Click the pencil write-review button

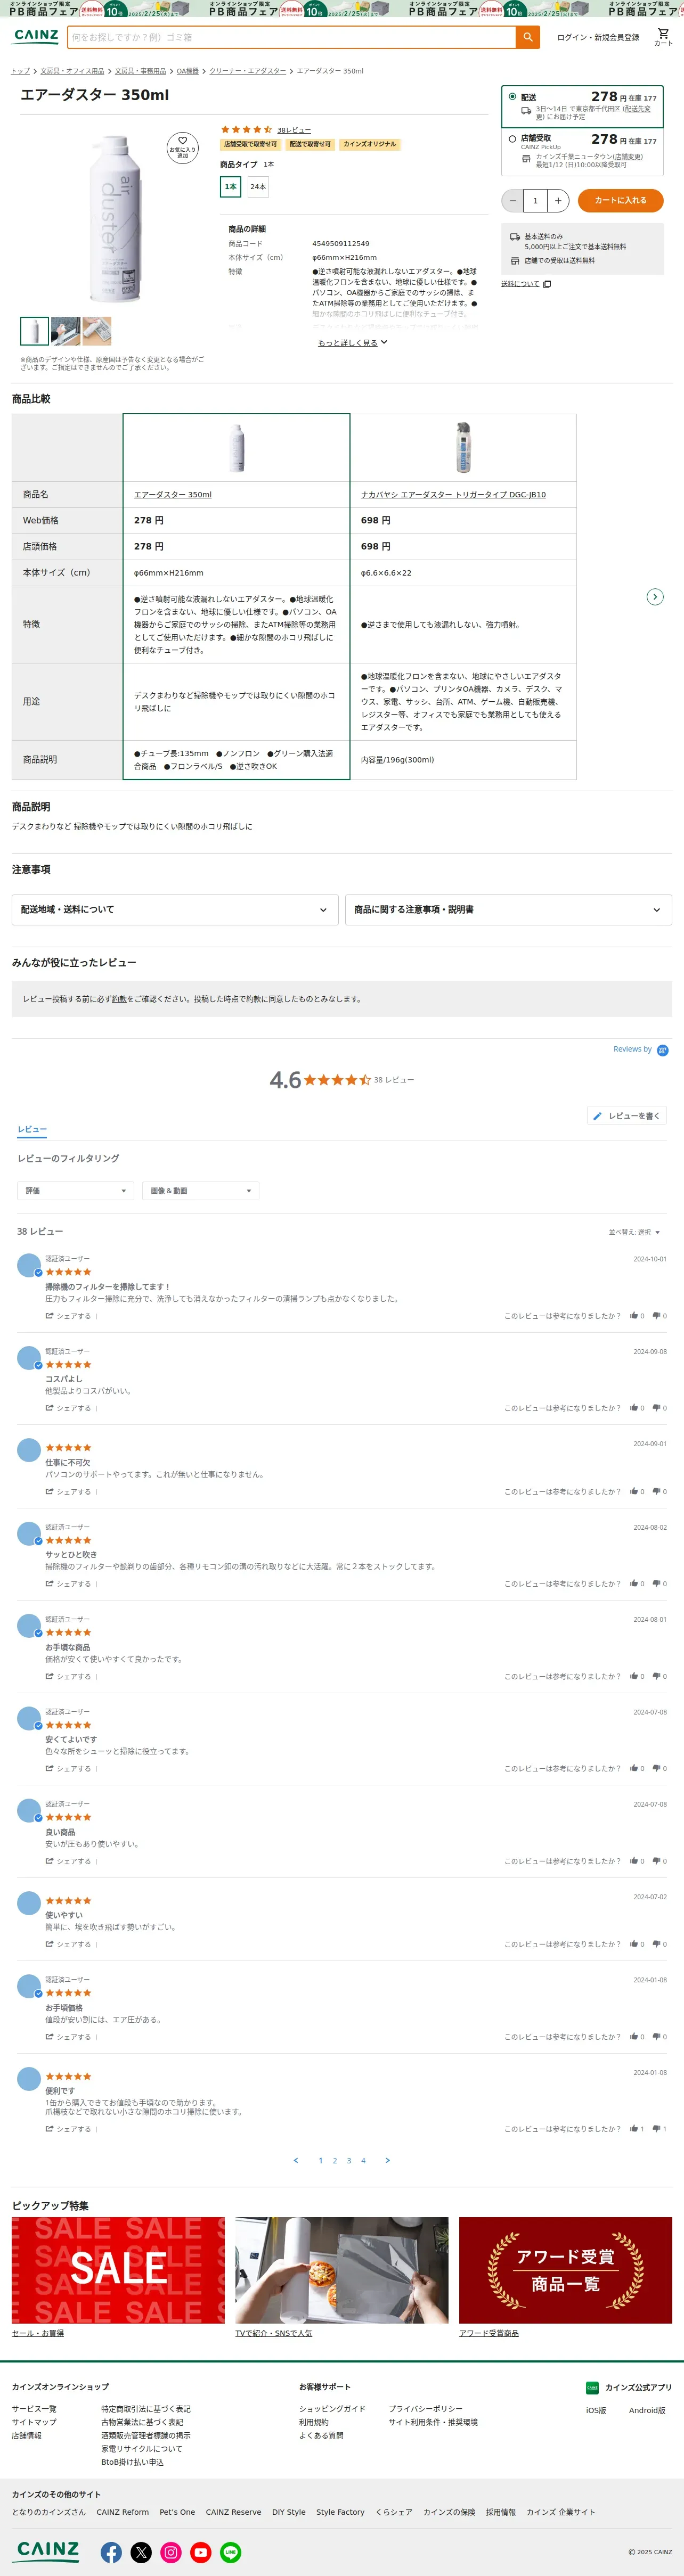click(627, 1116)
